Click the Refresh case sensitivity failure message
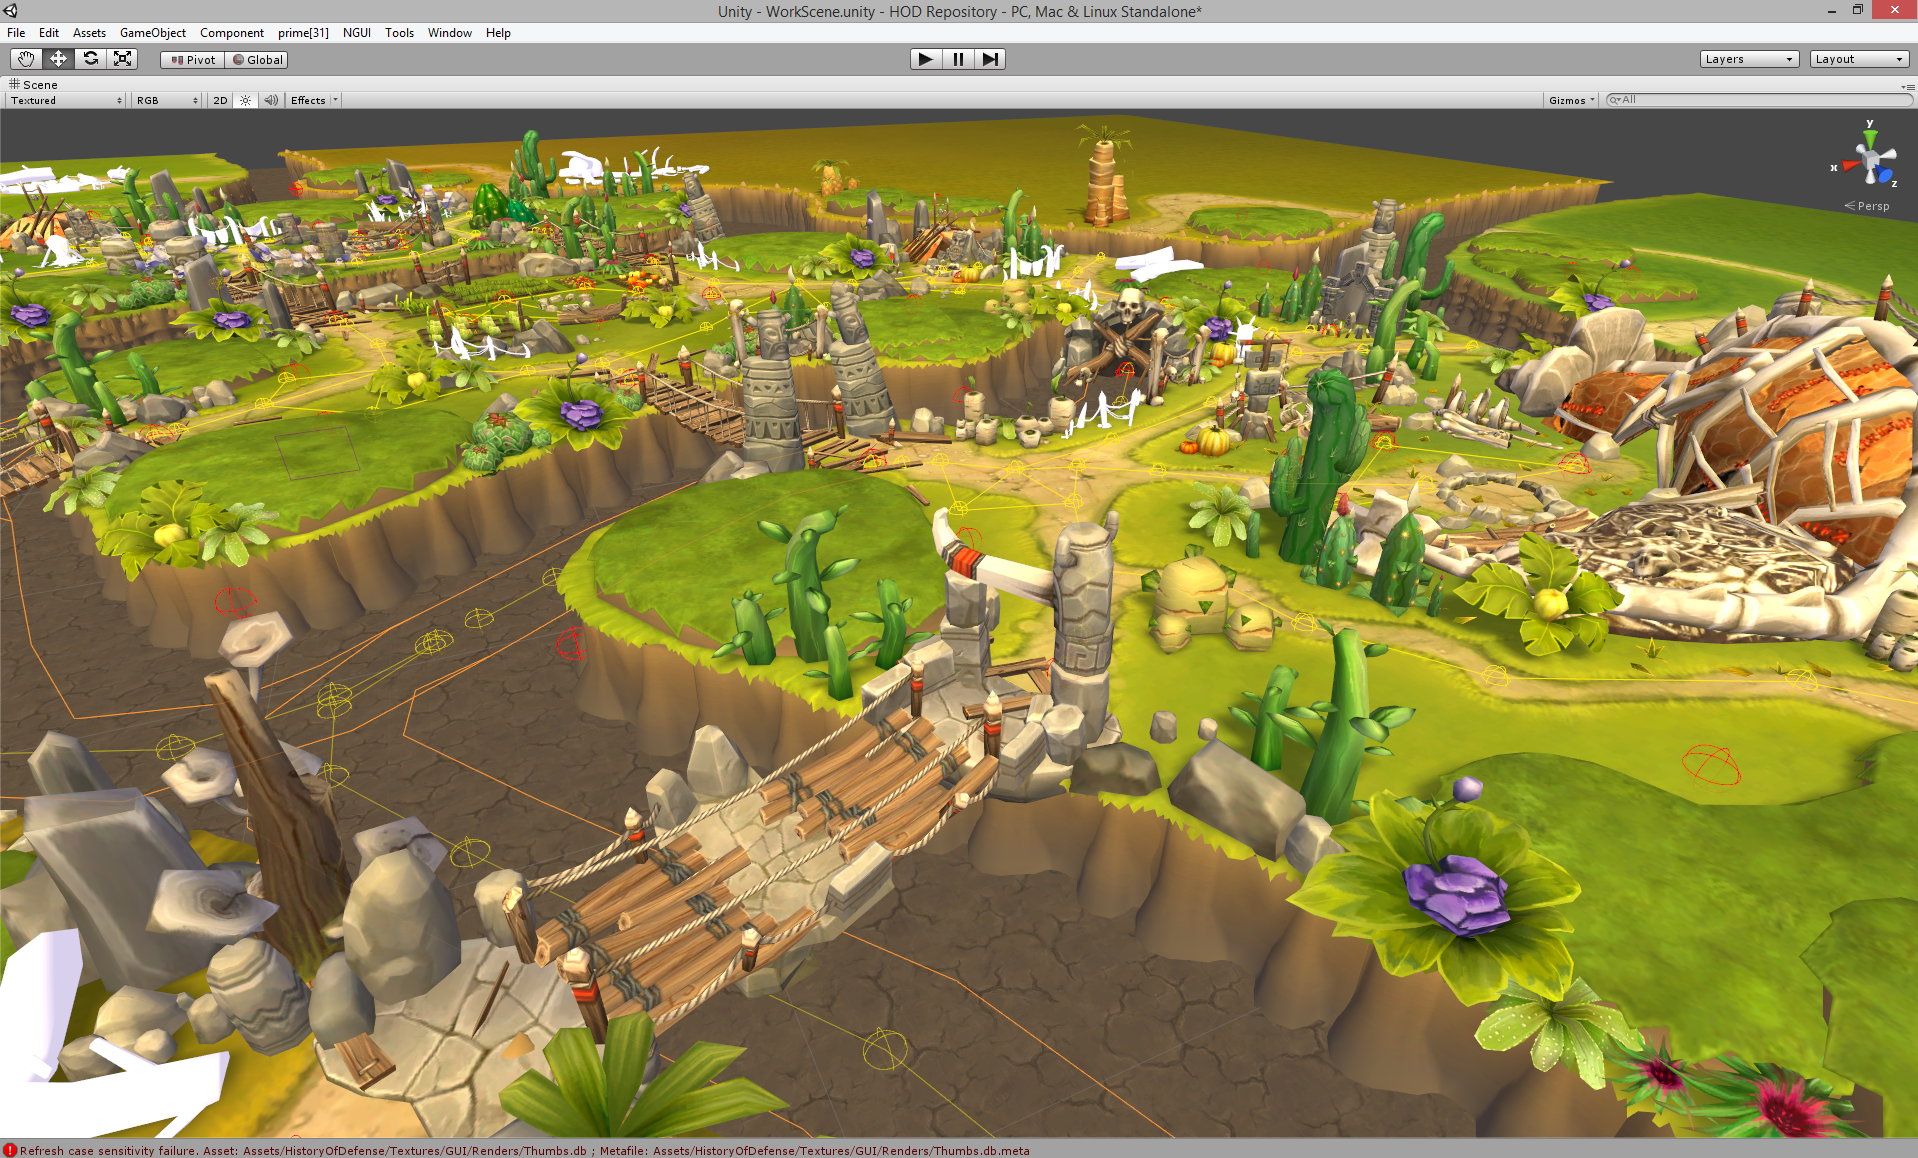The image size is (1918, 1158). (x=524, y=1151)
